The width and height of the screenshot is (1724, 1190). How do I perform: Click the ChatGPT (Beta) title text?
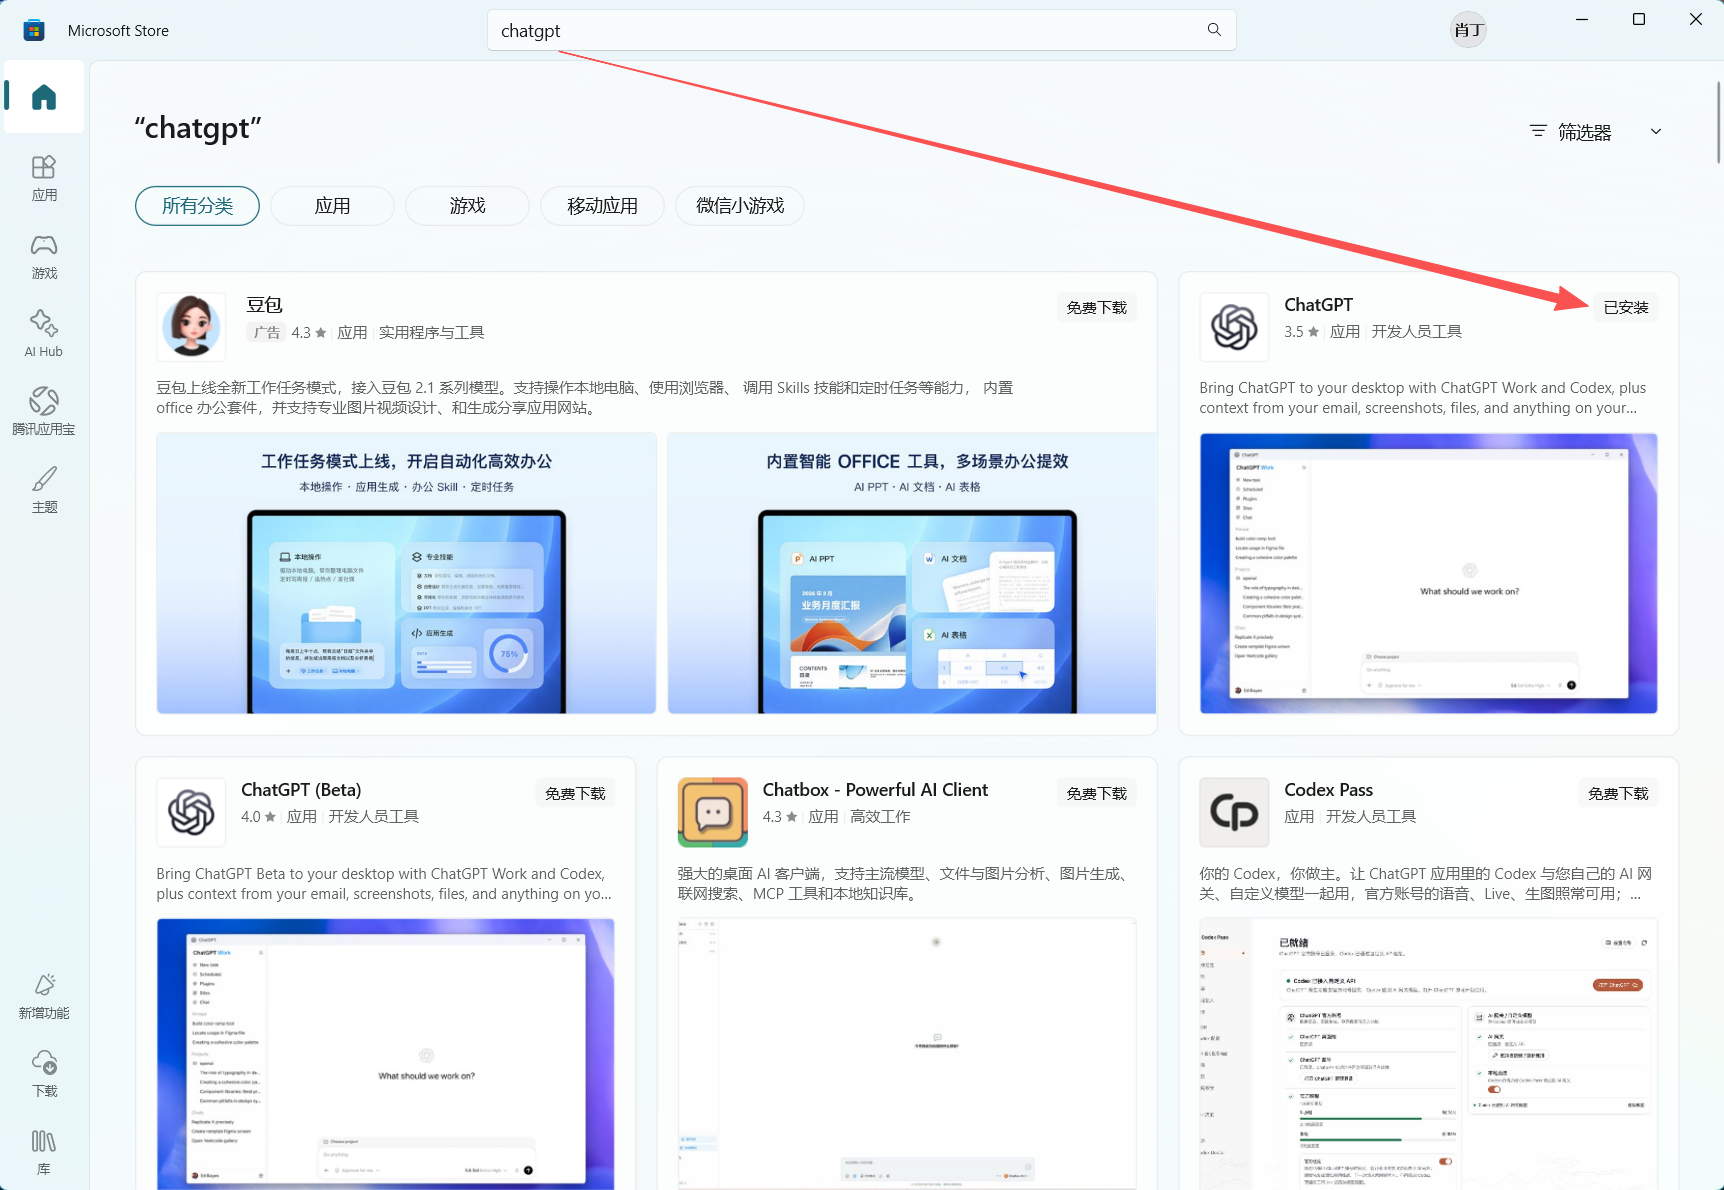coord(301,790)
